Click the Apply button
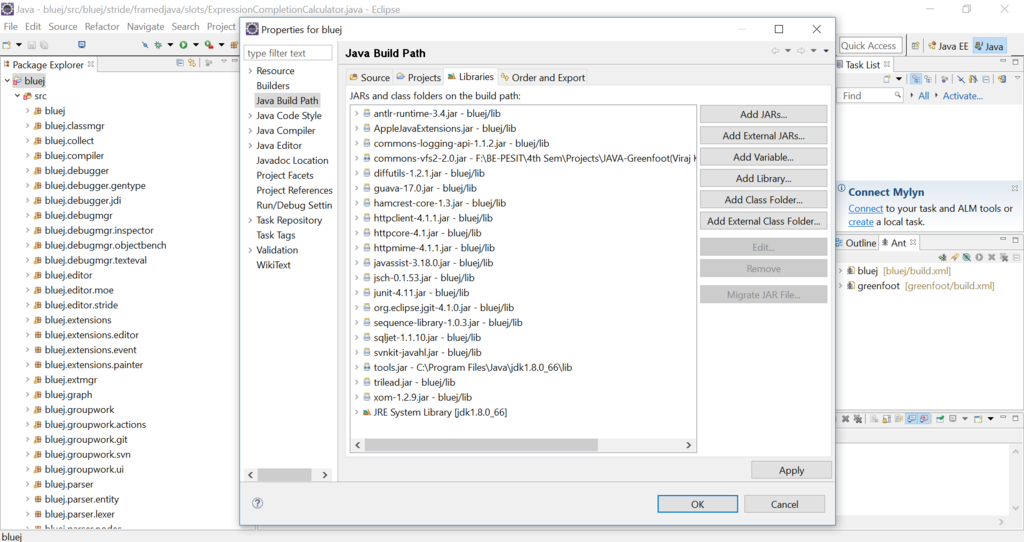Viewport: 1024px width, 542px height. click(791, 470)
